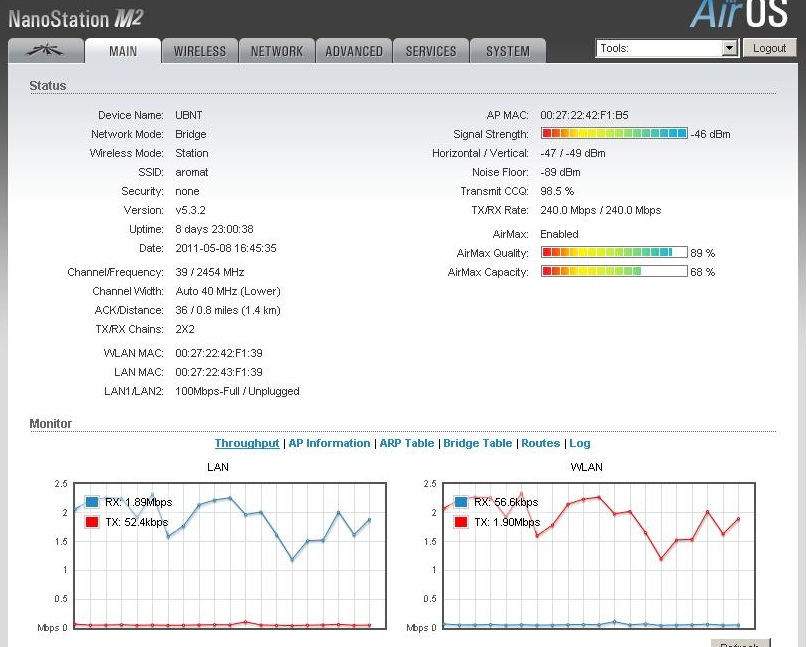Show the ARP Table
The image size is (806, 647).
[407, 443]
